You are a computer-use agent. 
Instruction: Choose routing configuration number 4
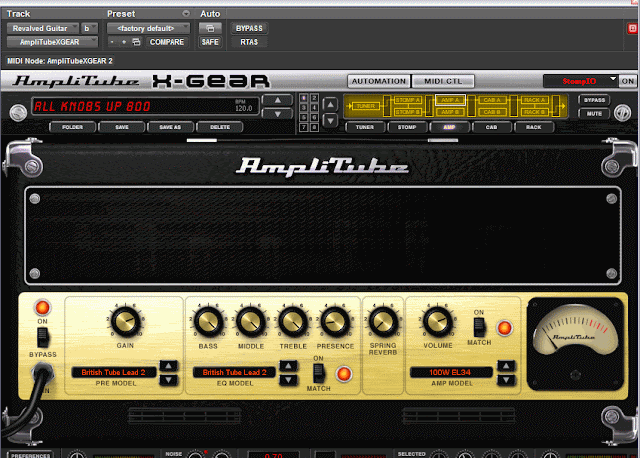coord(314,108)
